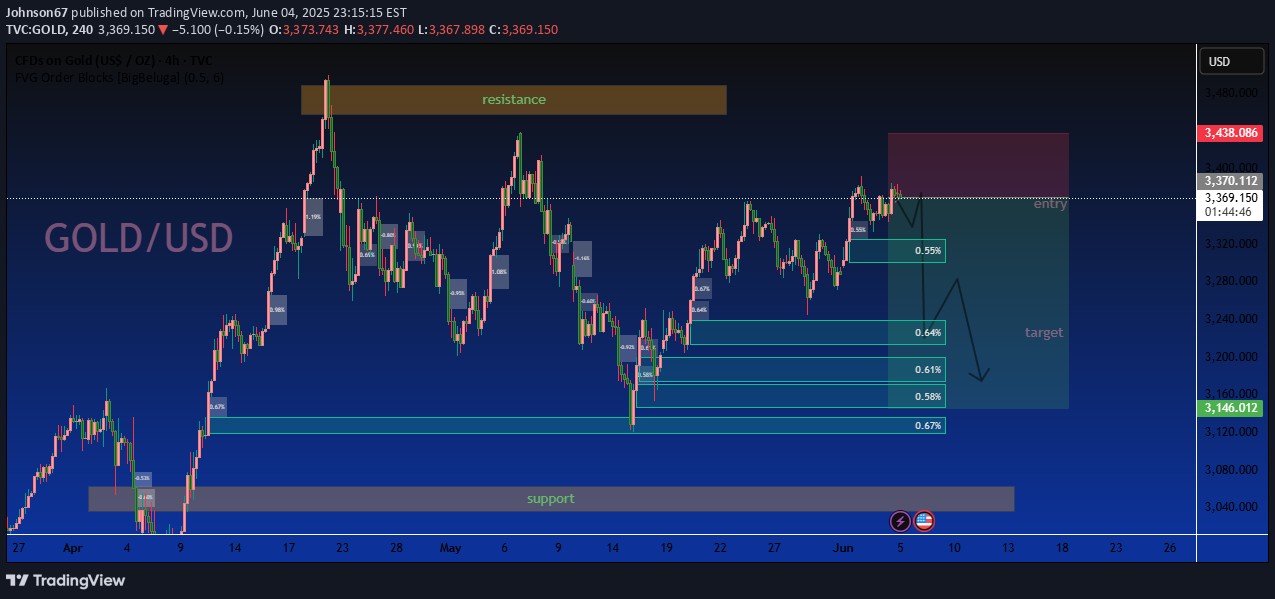Click the purple lightning event icon

click(900, 521)
